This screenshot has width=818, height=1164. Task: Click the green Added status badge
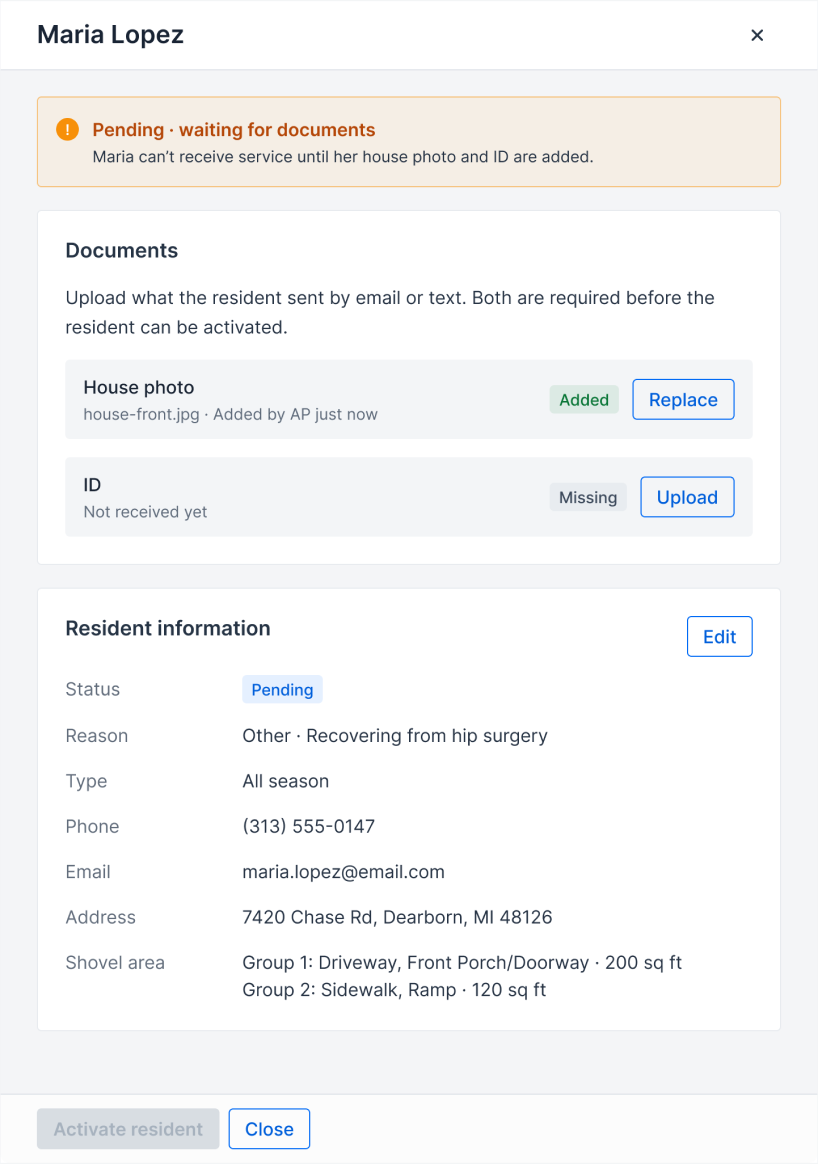tap(584, 399)
